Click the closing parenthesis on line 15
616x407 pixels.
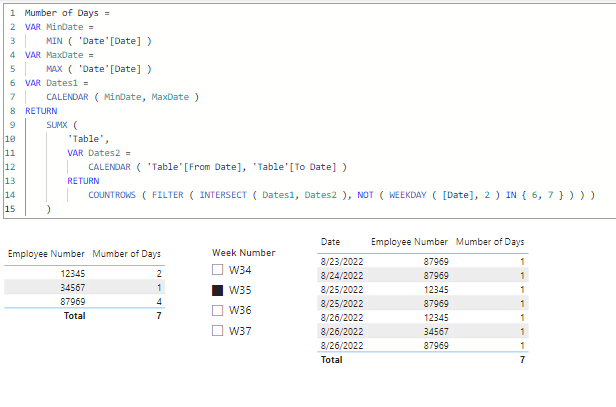(49, 209)
